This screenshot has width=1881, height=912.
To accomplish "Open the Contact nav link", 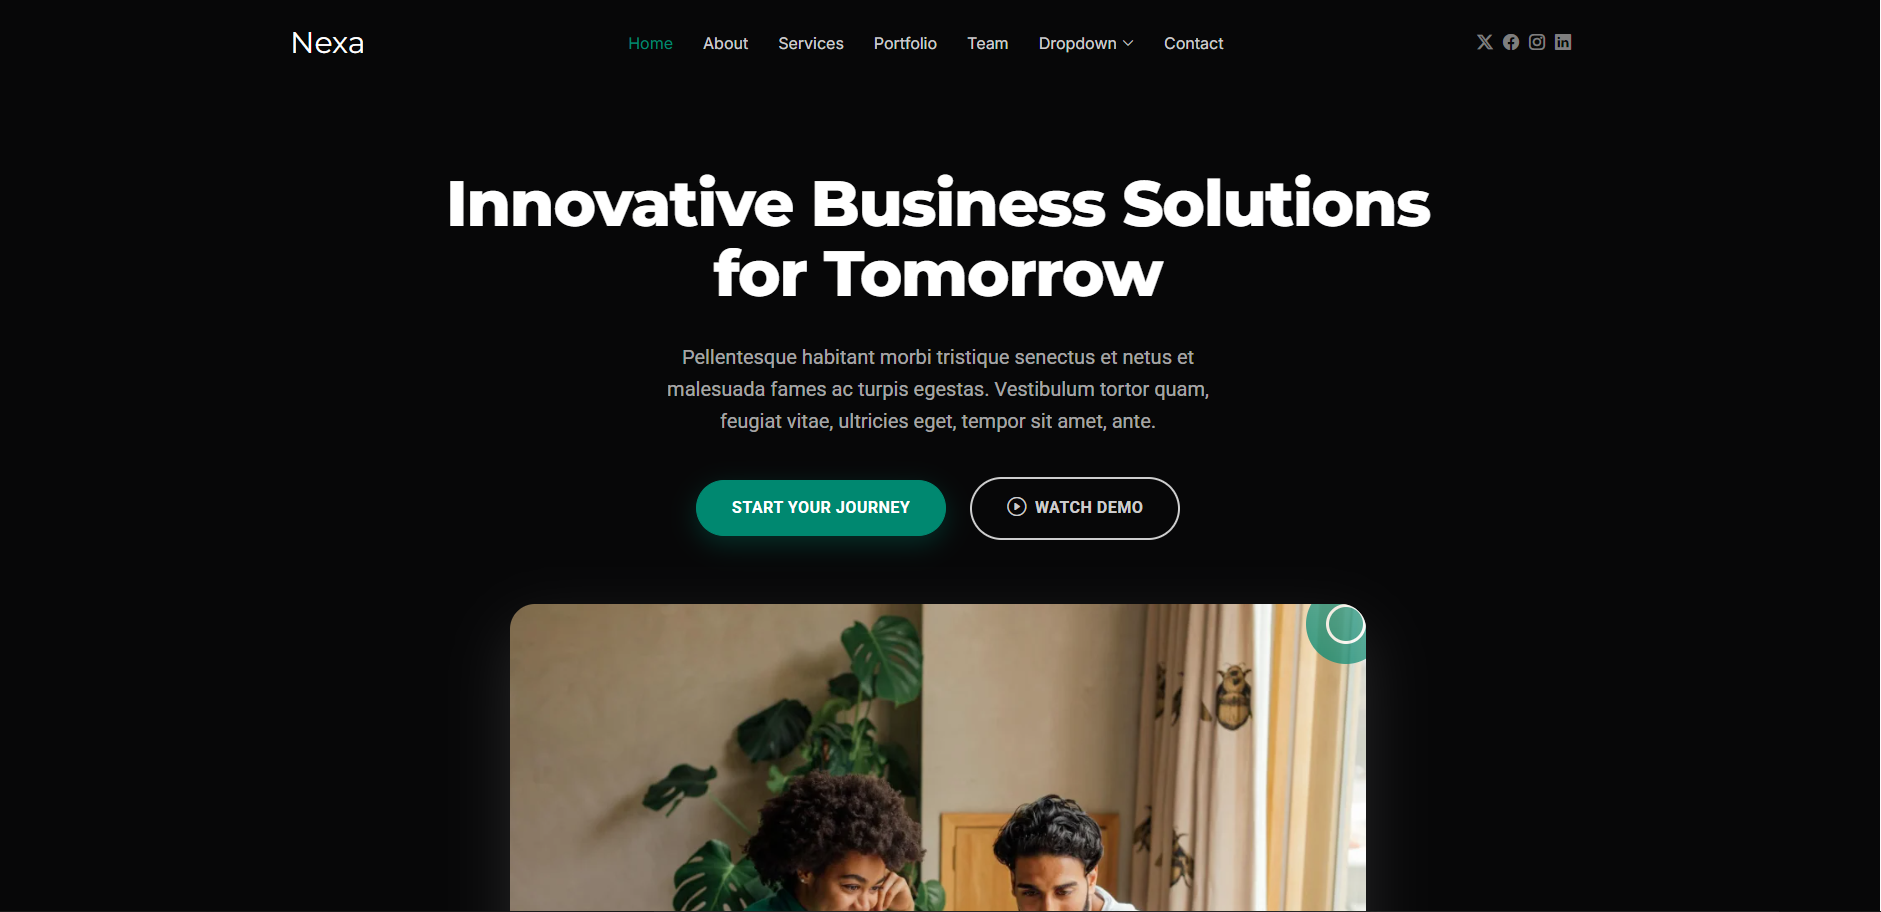I will [1193, 43].
